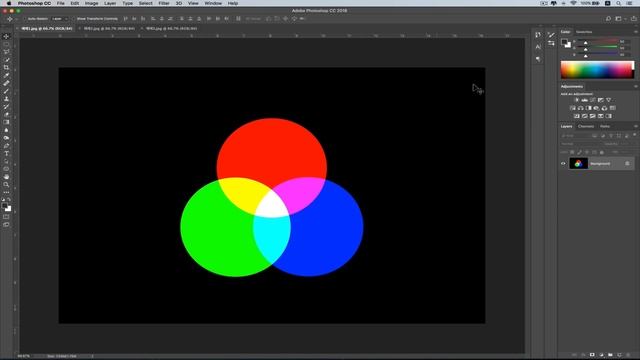
Task: Click the search icon in options bar
Action: (608, 18)
